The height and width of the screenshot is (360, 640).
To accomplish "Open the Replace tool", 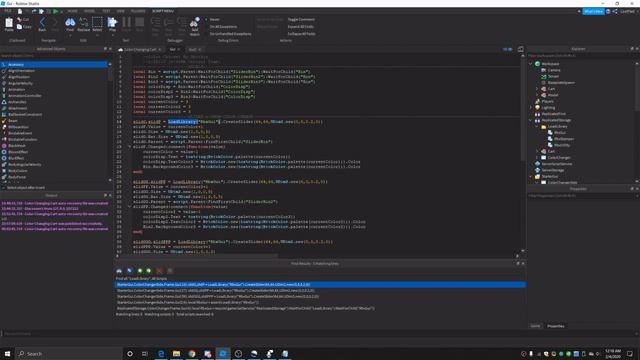I will pos(84,24).
